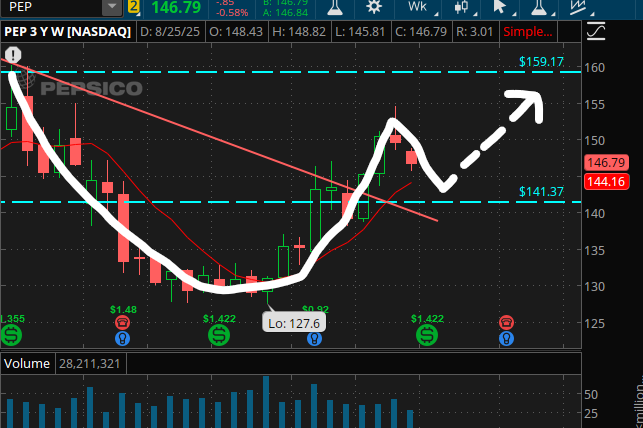Change the Wk time frame selector
Image resolution: width=643 pixels, height=428 pixels.
(x=417, y=7)
